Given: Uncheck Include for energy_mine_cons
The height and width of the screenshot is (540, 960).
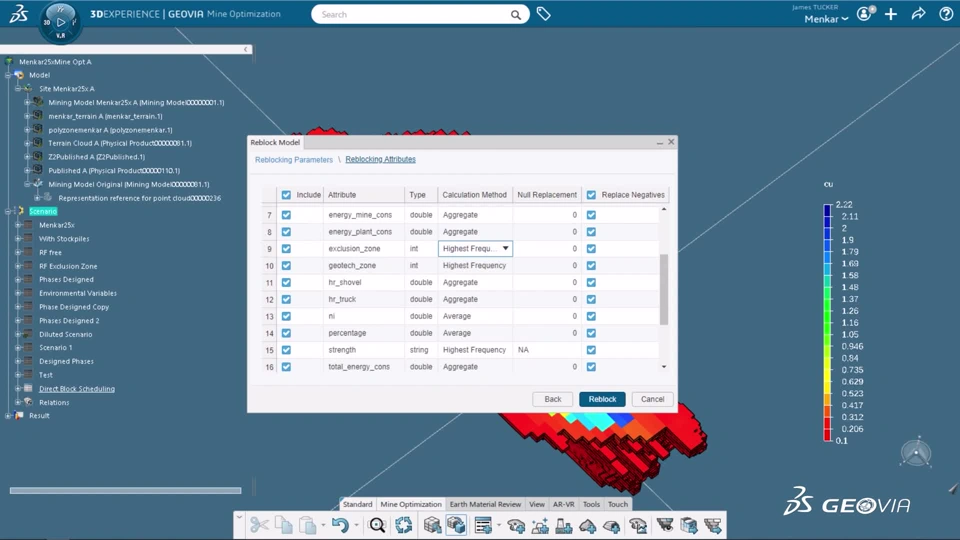Looking at the screenshot, I should click(286, 215).
